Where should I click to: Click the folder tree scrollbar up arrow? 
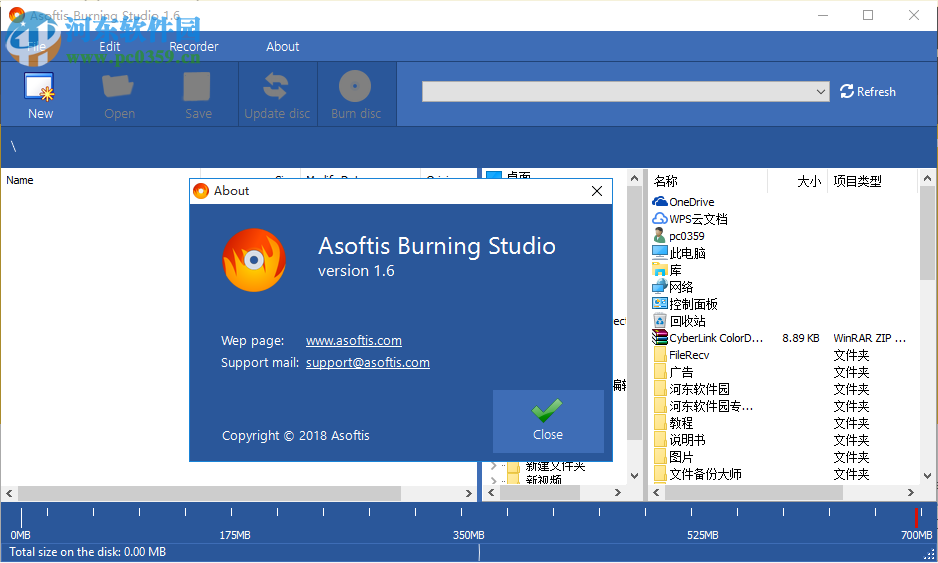pos(635,178)
